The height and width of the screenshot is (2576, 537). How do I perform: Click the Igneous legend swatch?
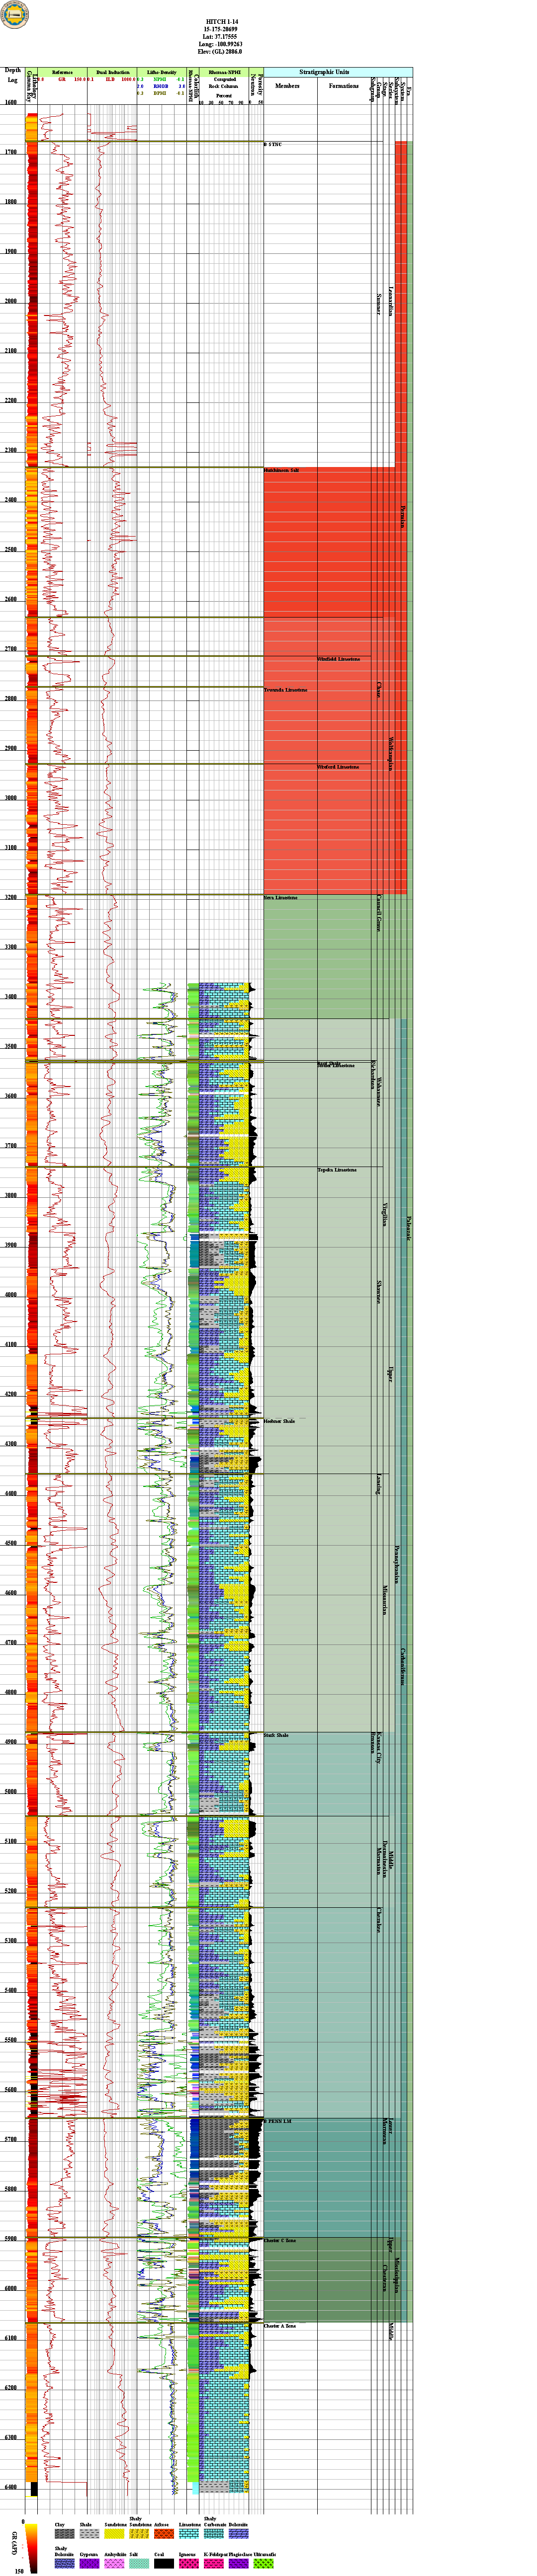[x=189, y=2563]
